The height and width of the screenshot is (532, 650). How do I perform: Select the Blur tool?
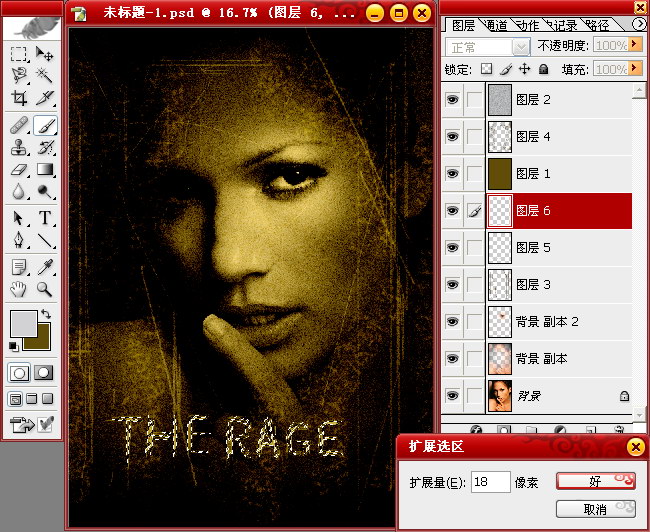coord(18,191)
